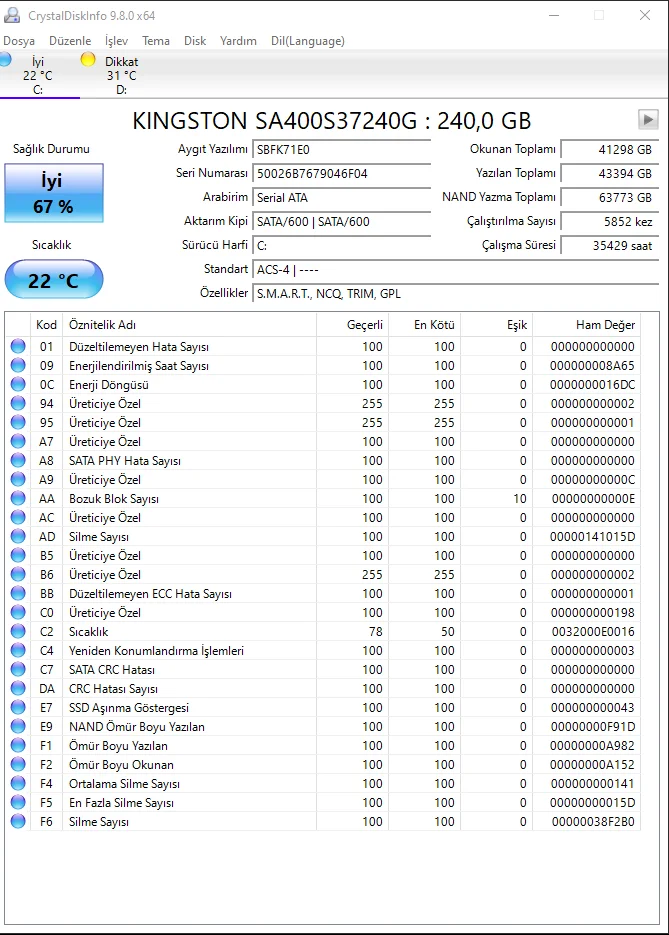Click raw value 00000038F2B0 in F6 row
This screenshot has width=669, height=935.
(x=593, y=822)
